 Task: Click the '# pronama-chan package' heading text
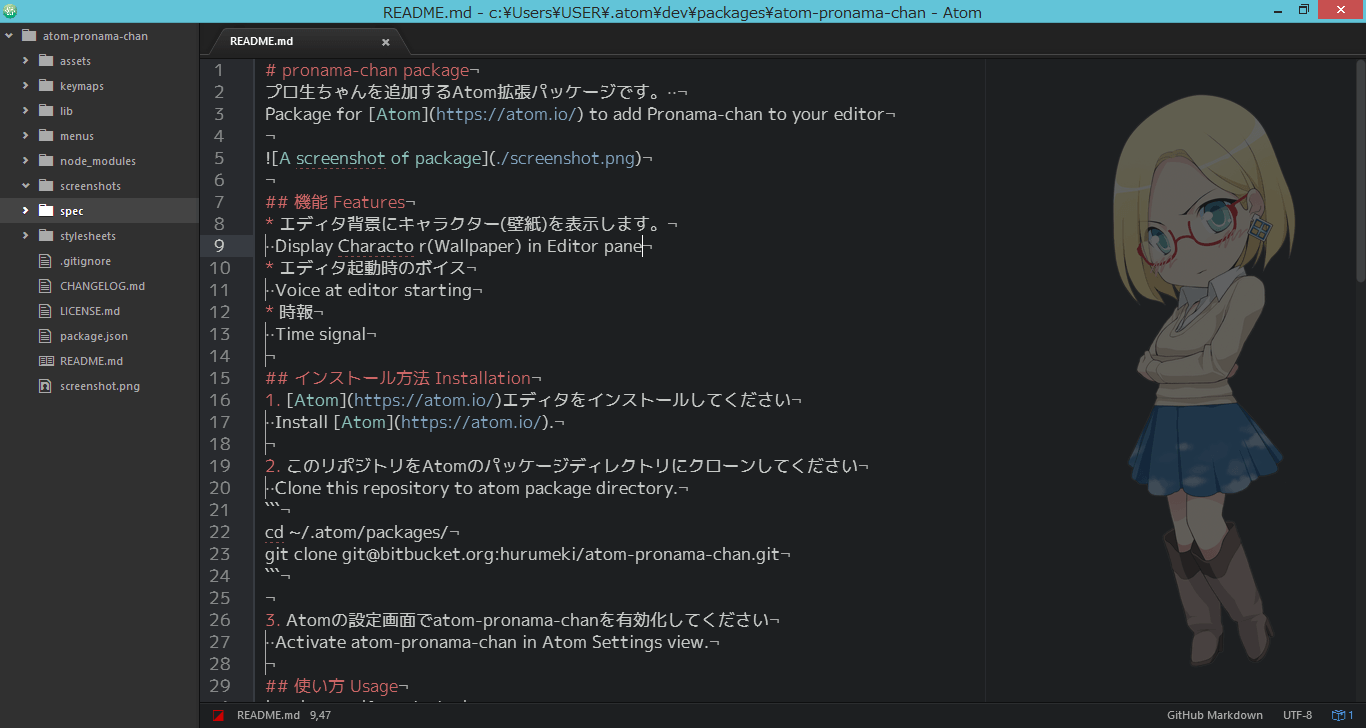[367, 70]
